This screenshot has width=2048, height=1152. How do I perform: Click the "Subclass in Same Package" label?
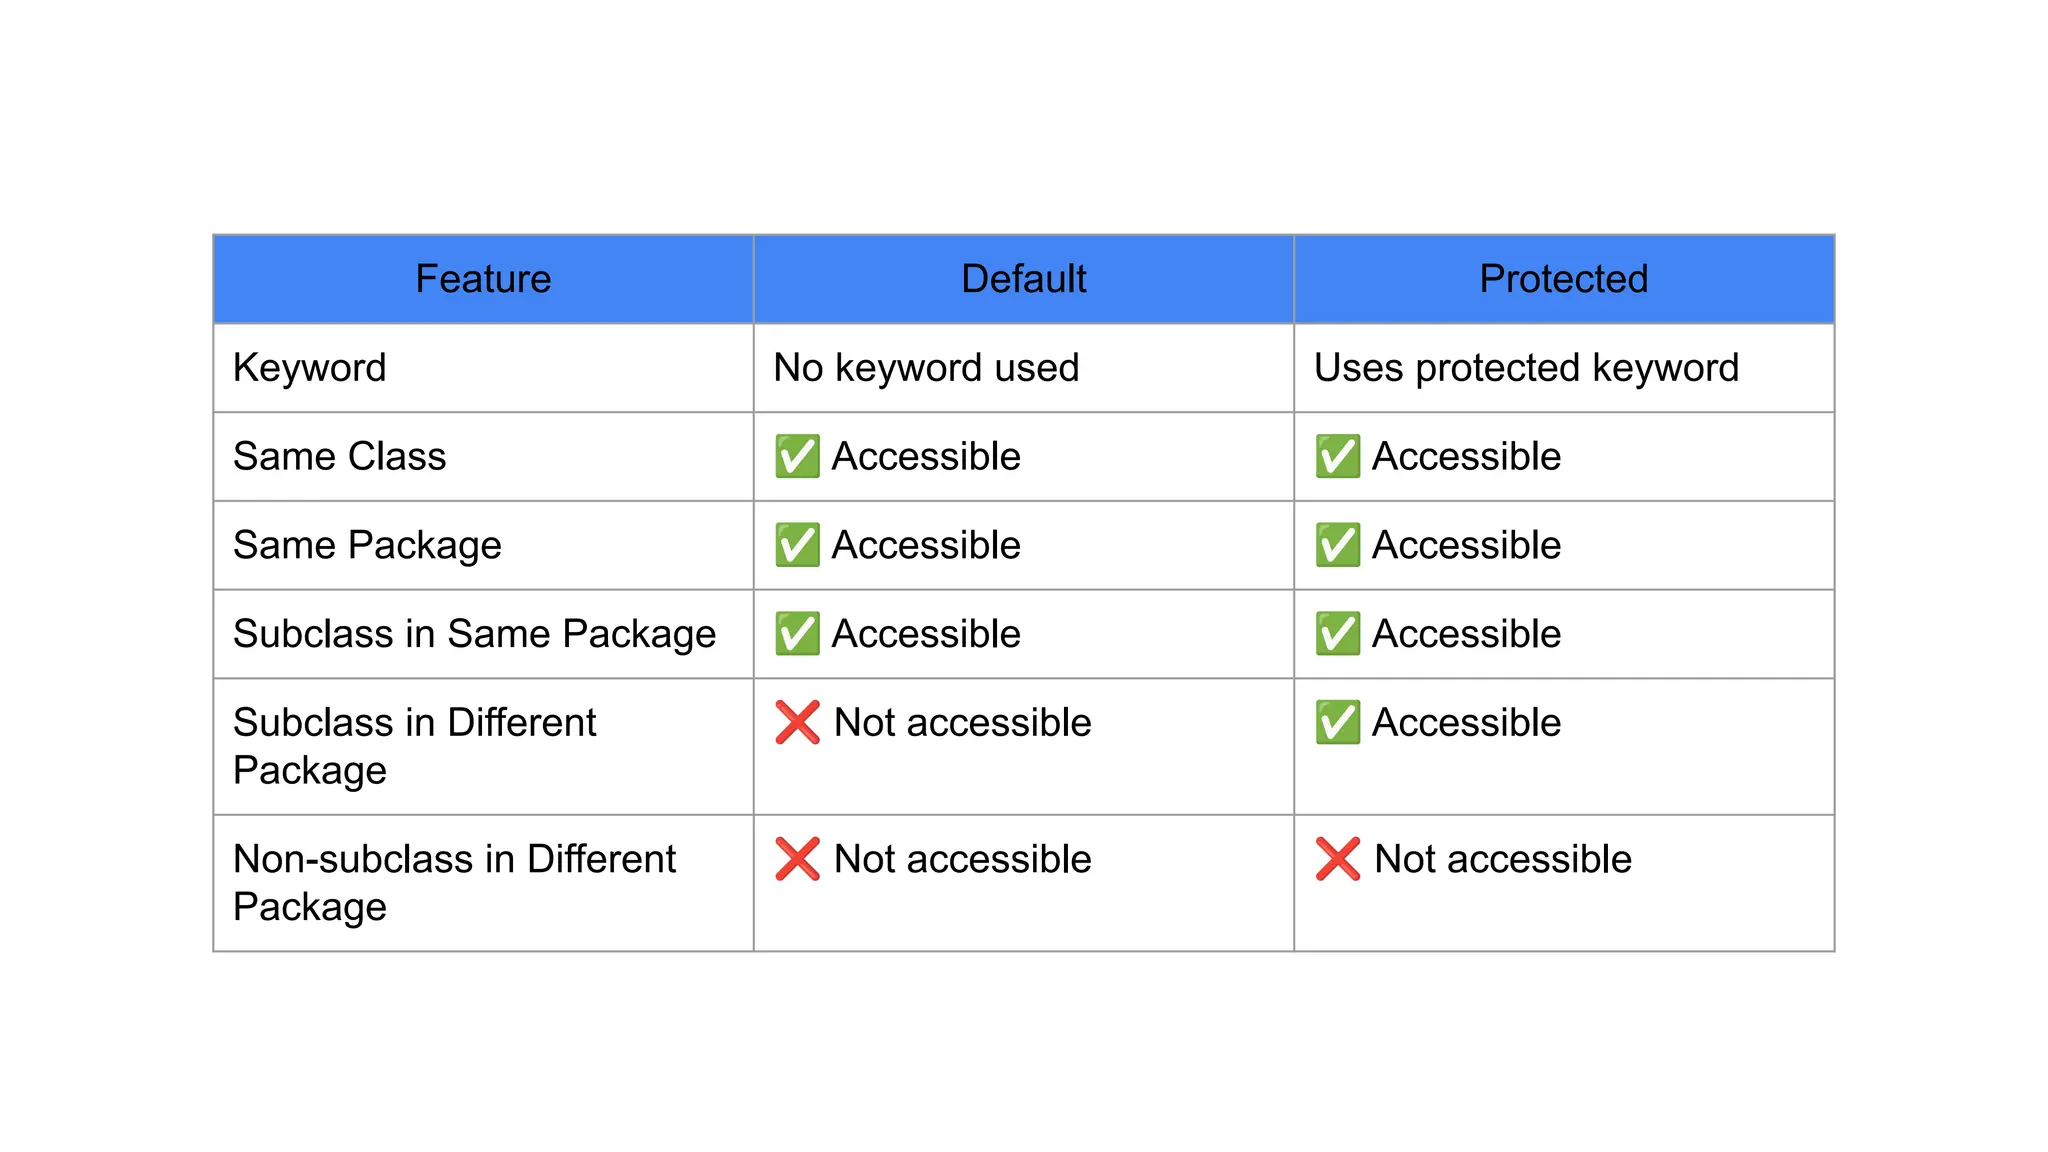click(x=474, y=634)
